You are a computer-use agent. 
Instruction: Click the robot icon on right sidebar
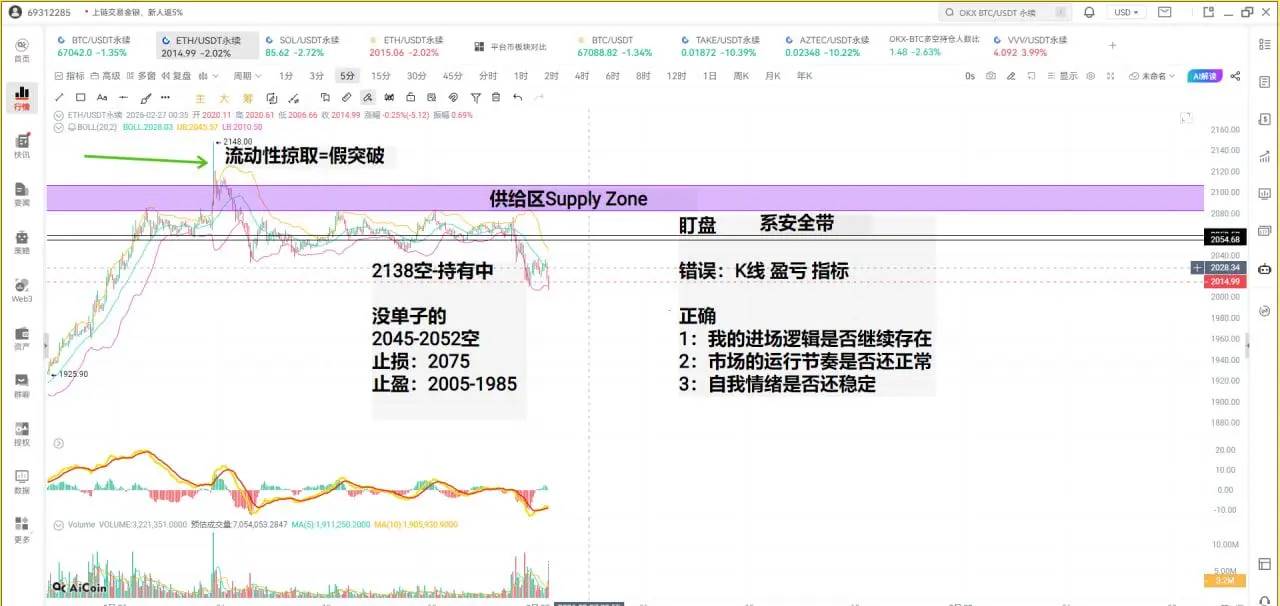tap(1265, 269)
